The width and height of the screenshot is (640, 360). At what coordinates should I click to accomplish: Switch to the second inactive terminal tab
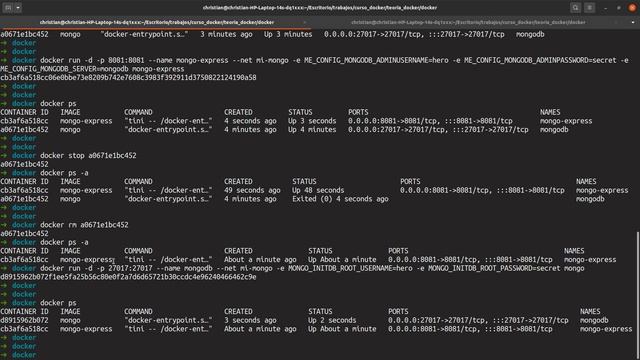(468, 22)
